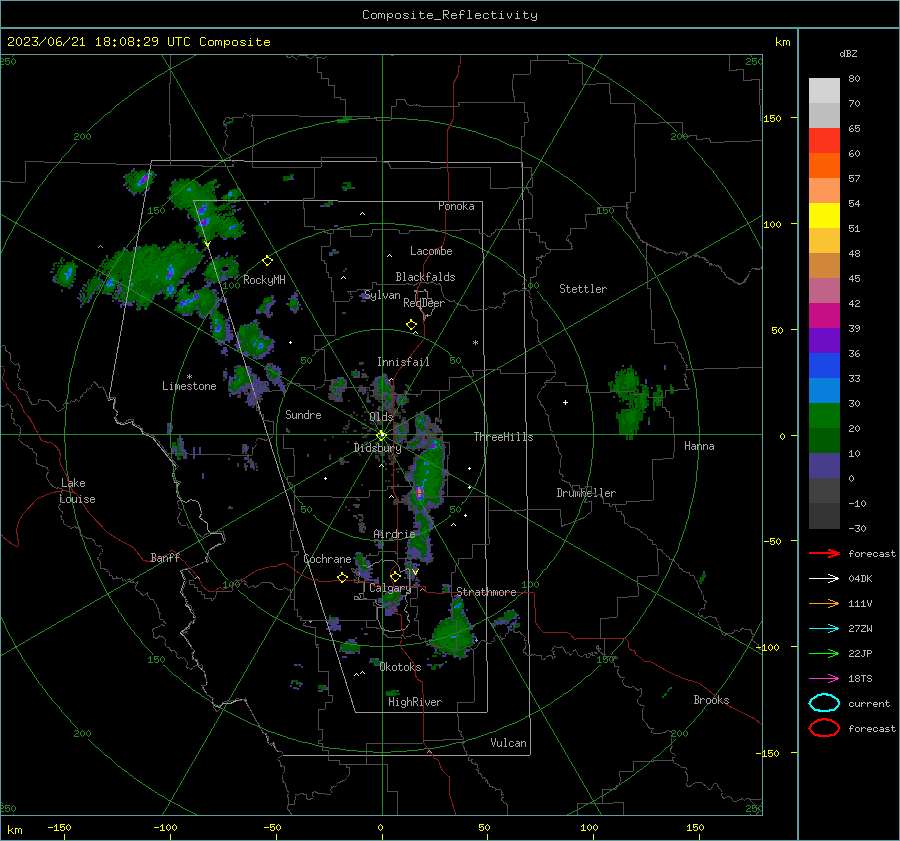
Task: Select the orange 60 dBZ color swatch
Action: pyautogui.click(x=824, y=165)
